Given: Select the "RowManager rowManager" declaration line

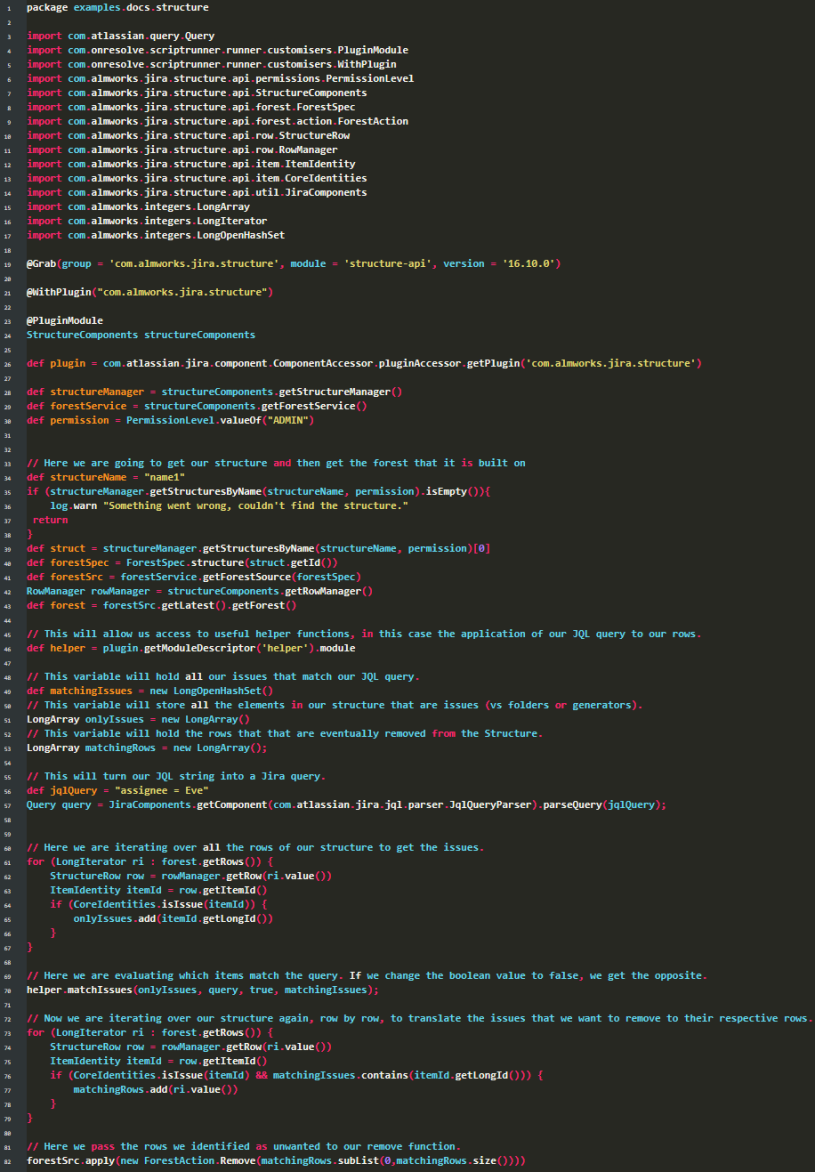Looking at the screenshot, I should [x=200, y=590].
